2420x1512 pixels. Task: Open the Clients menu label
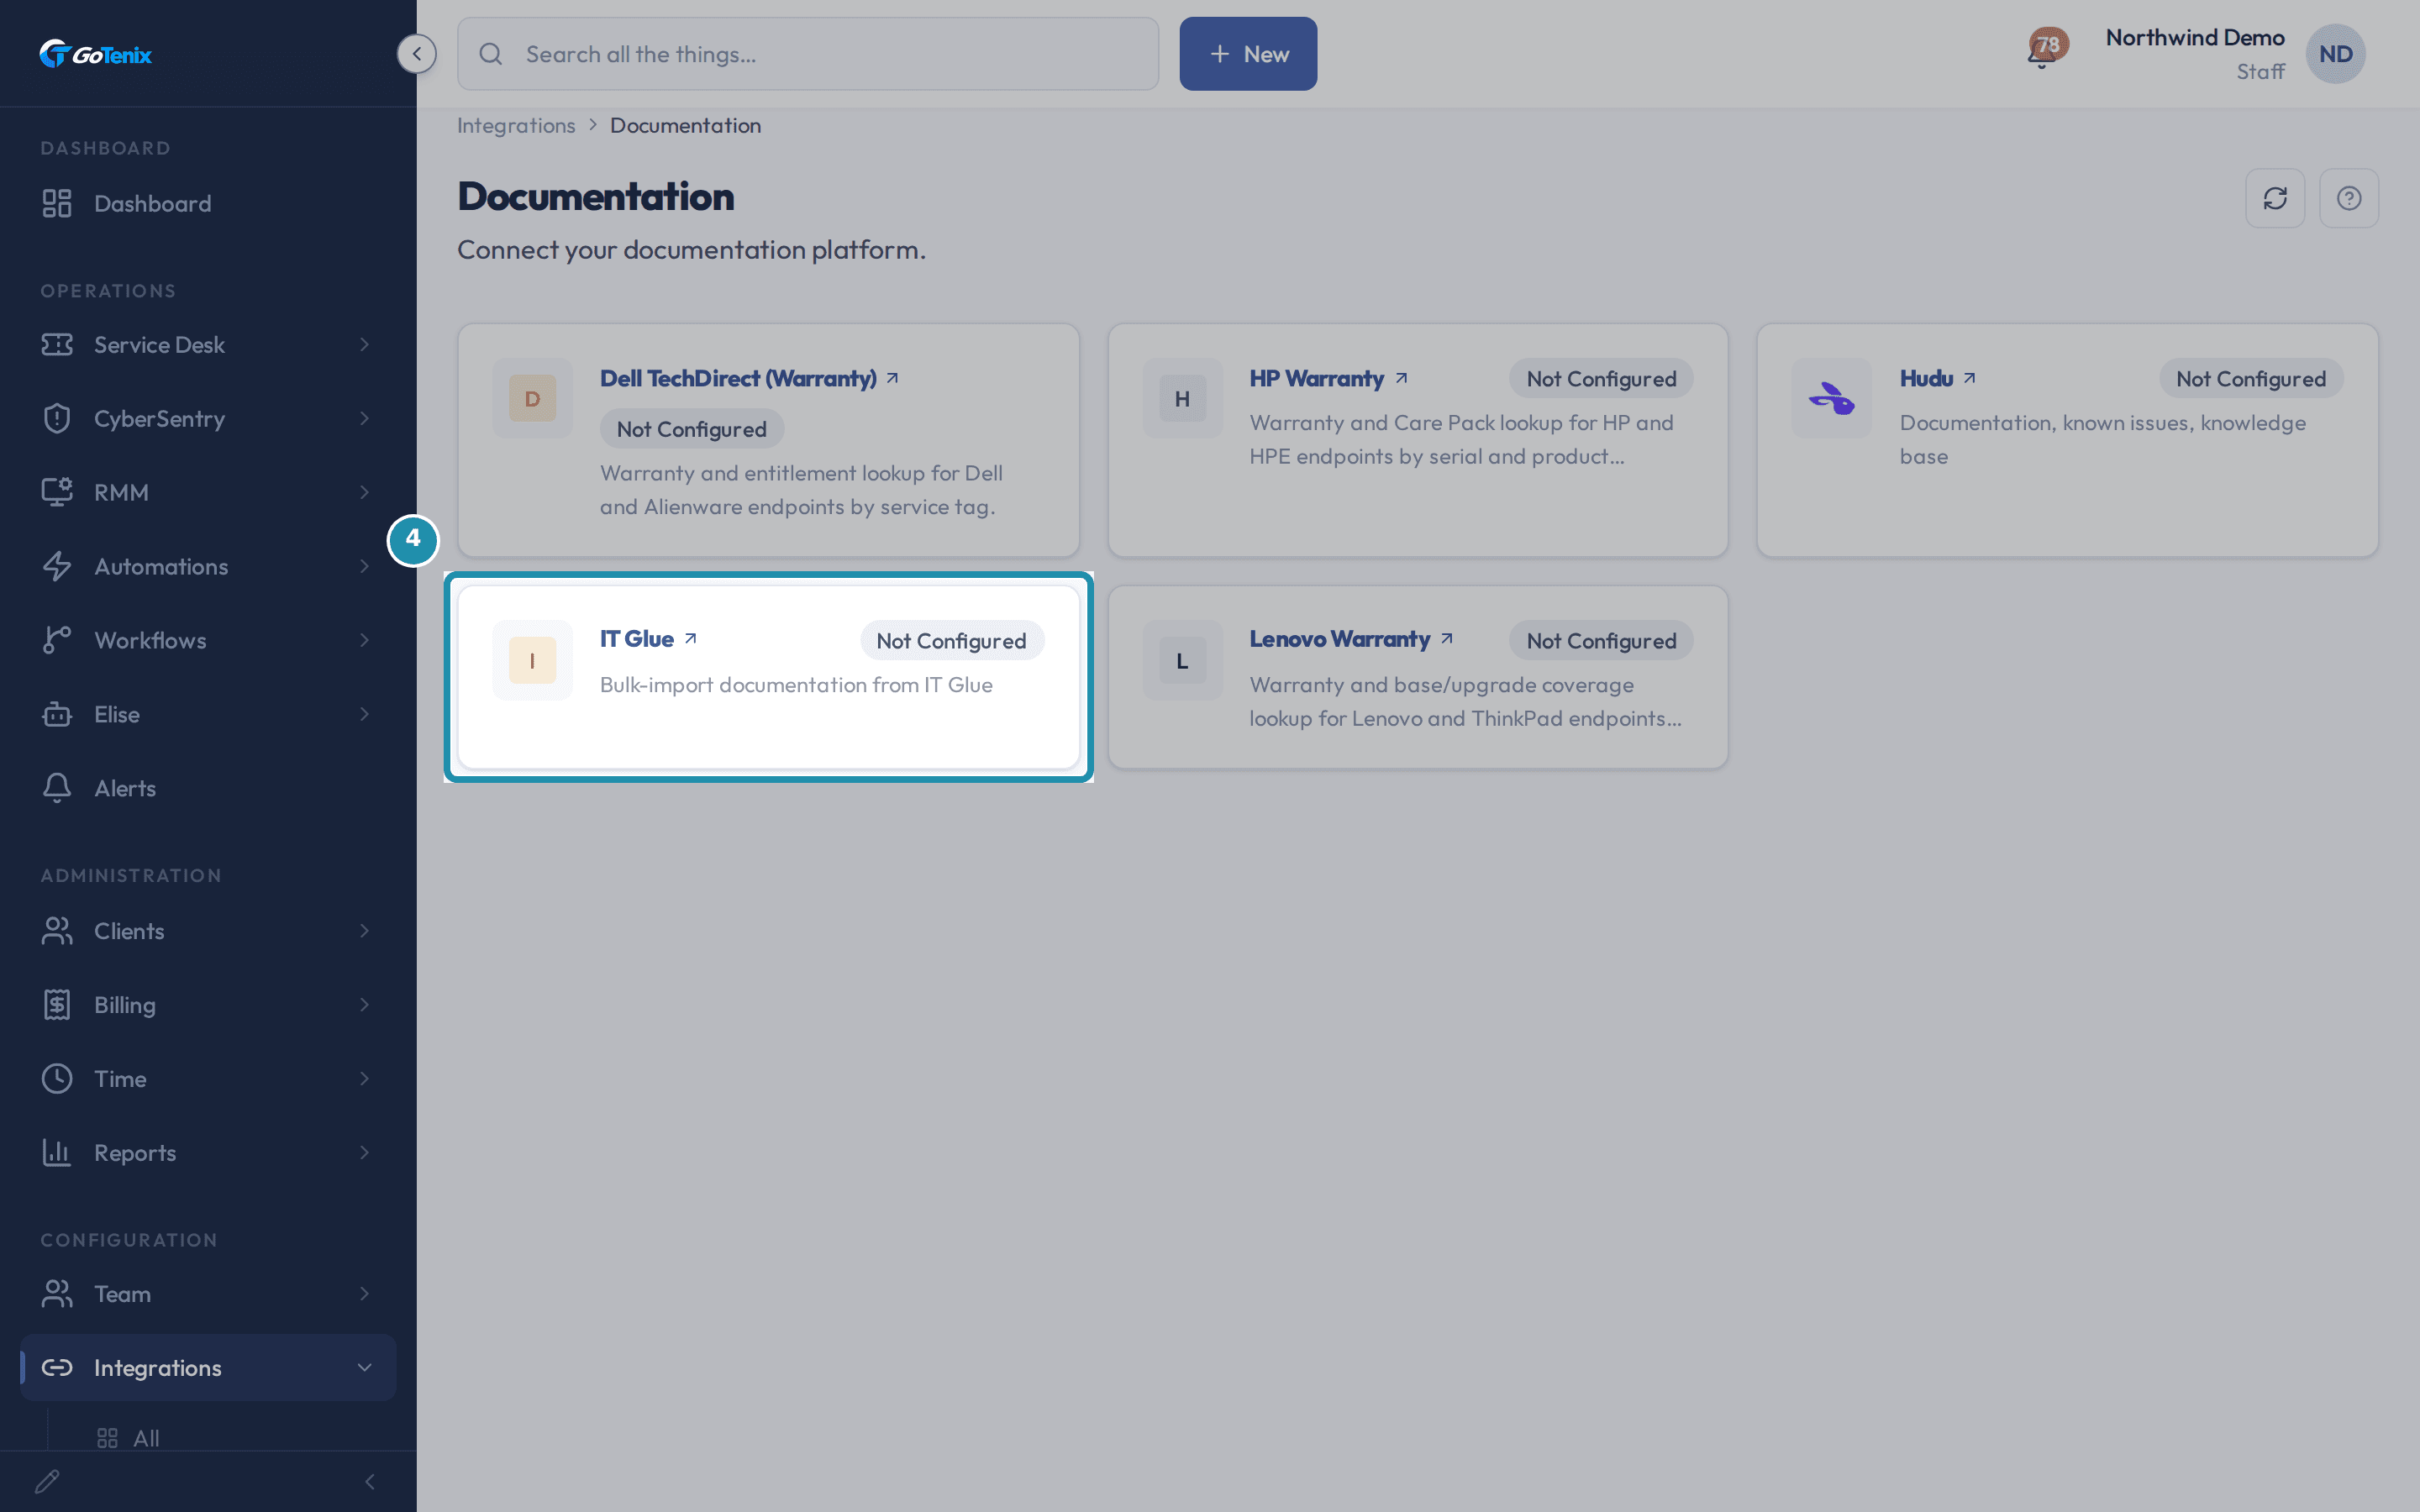129,931
